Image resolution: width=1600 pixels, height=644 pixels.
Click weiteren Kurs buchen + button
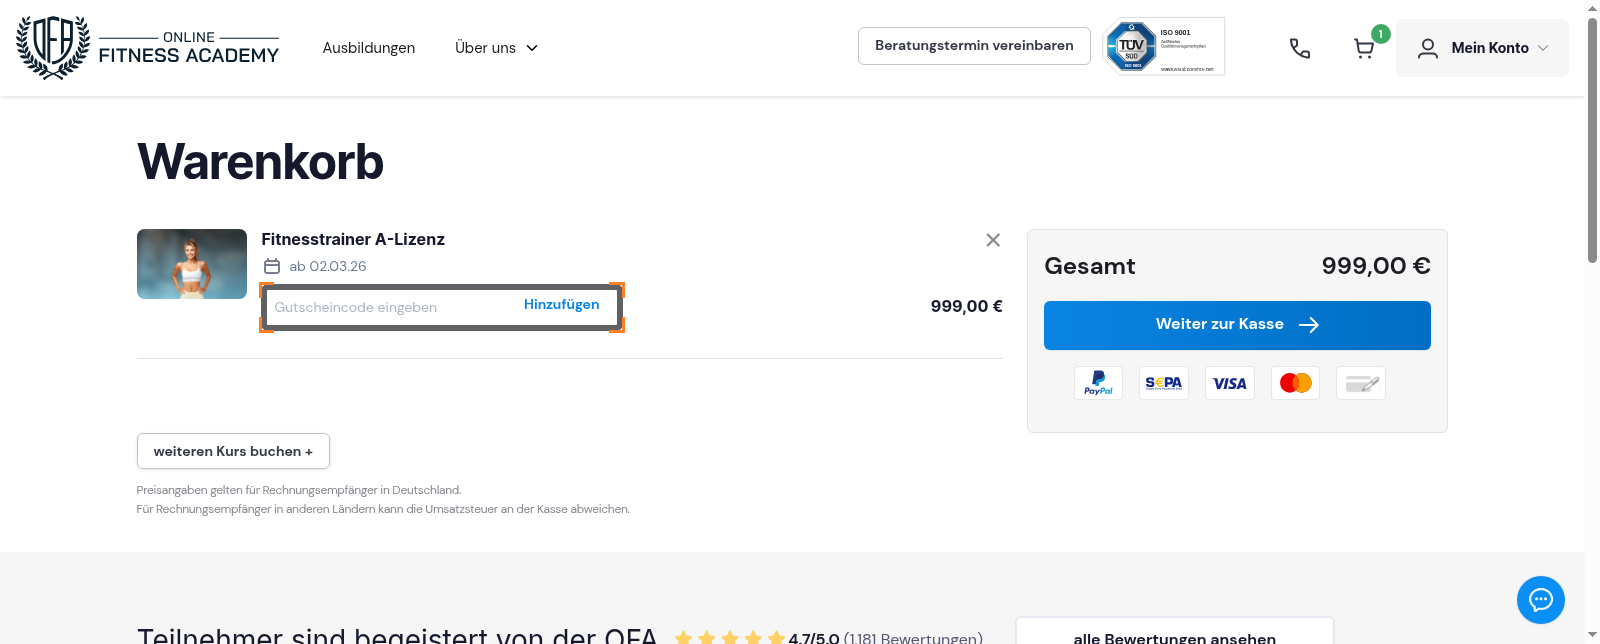tap(233, 451)
